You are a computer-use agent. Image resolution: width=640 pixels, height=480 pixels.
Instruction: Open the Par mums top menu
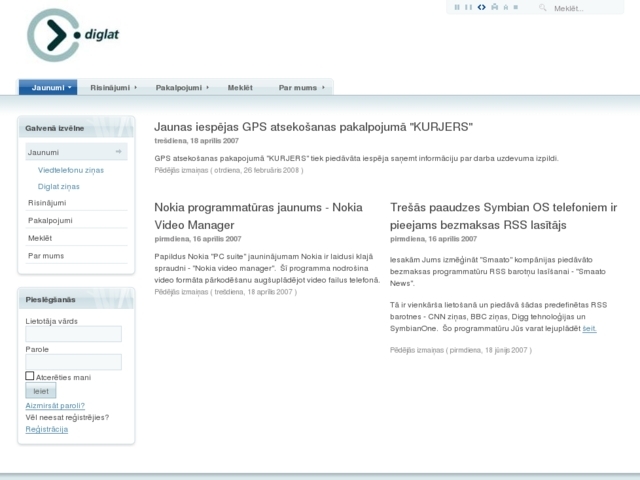(x=301, y=88)
